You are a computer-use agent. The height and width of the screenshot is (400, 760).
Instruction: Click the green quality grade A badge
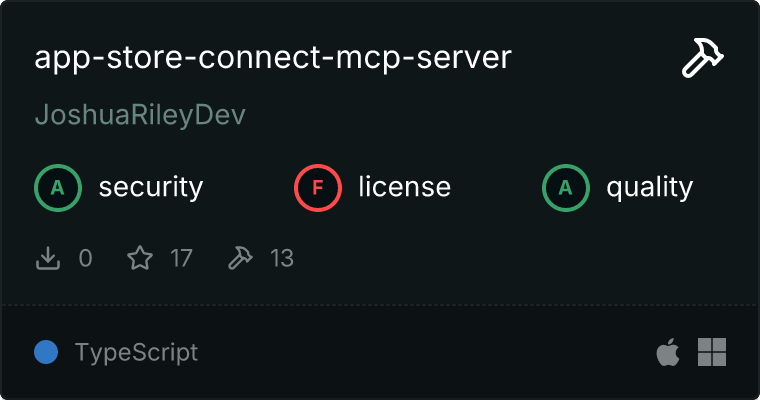[x=566, y=187]
